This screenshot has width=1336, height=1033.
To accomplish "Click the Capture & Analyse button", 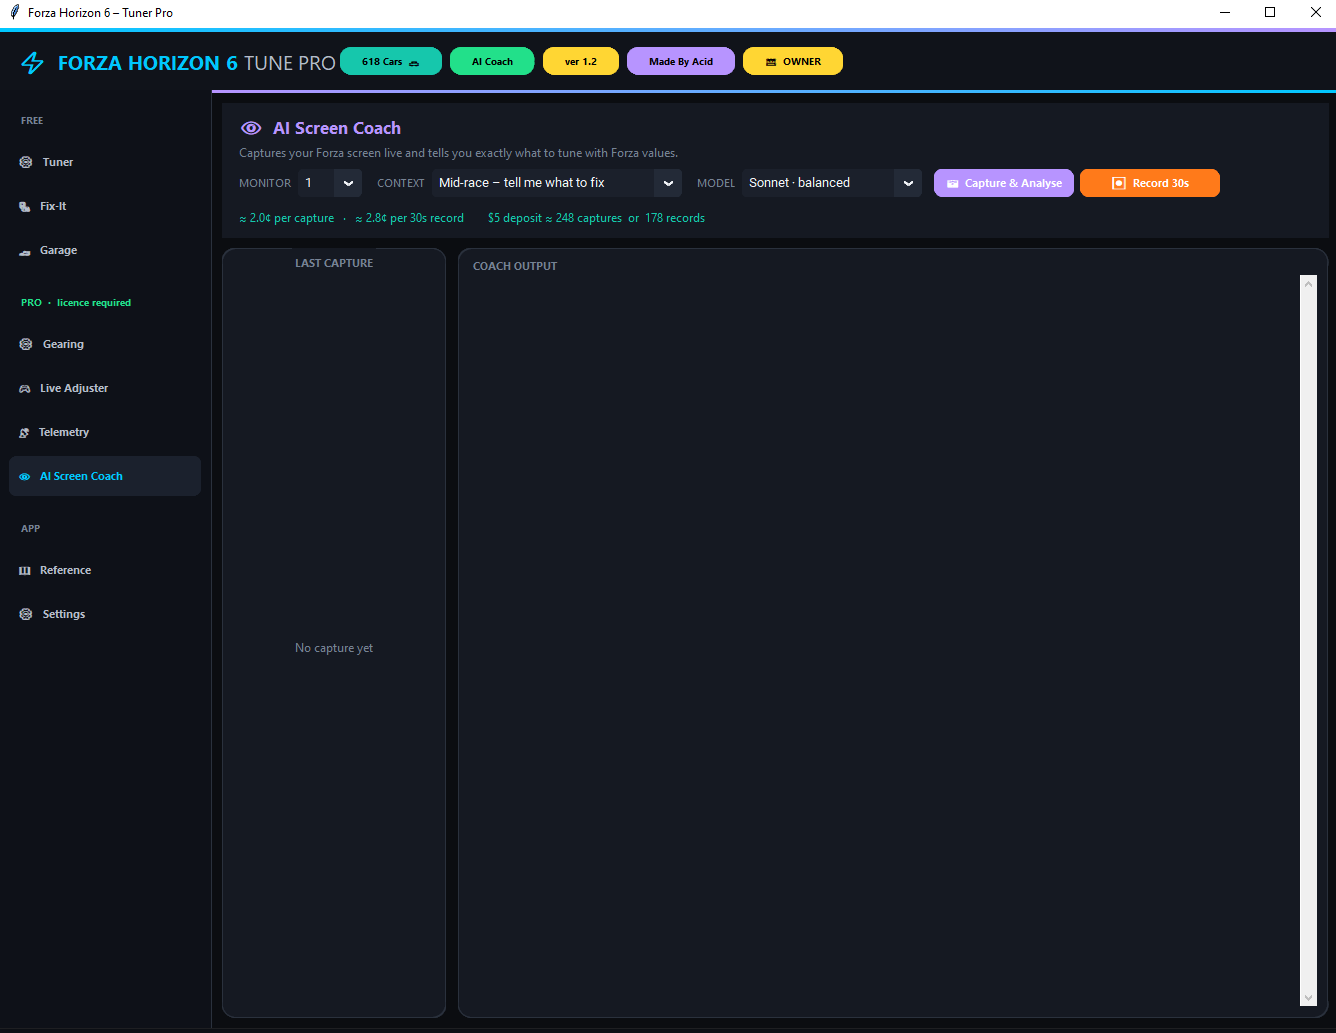I will tap(1004, 183).
